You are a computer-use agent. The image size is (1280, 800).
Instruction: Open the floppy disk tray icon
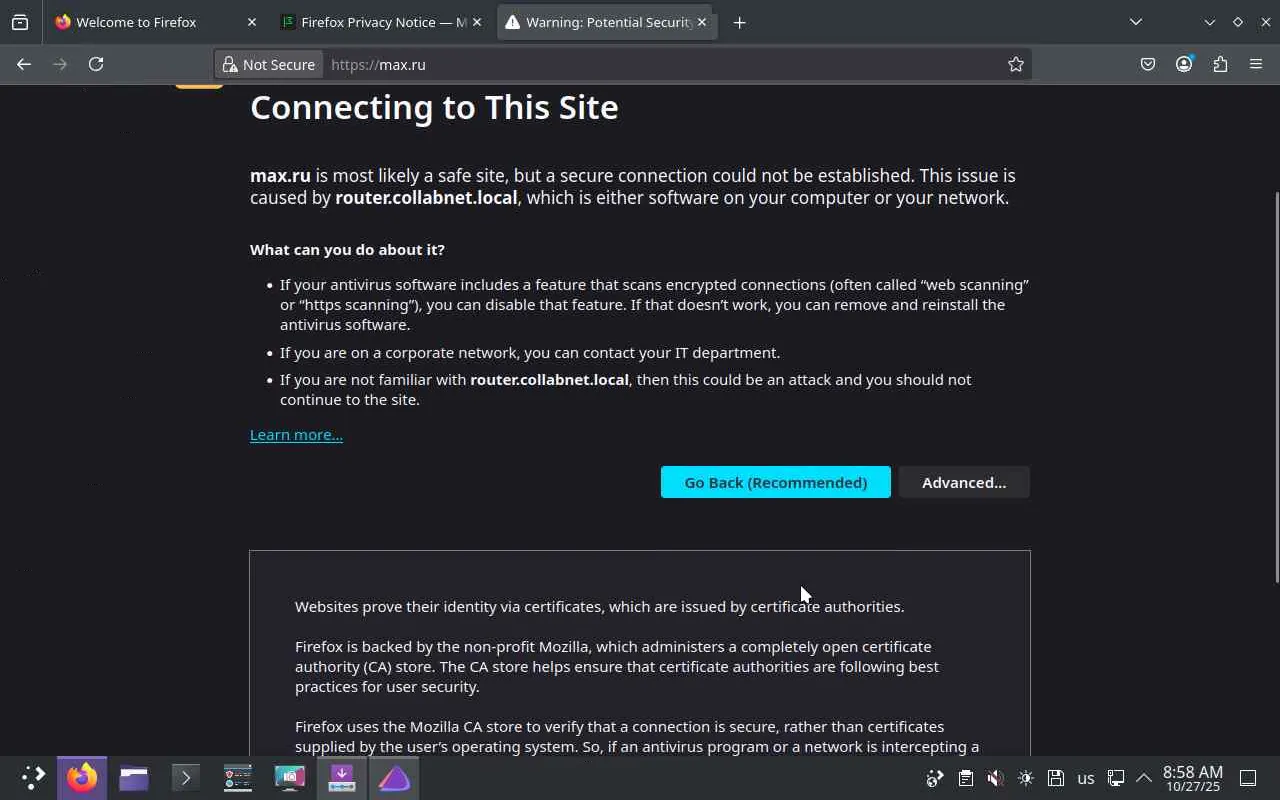tap(1055, 778)
